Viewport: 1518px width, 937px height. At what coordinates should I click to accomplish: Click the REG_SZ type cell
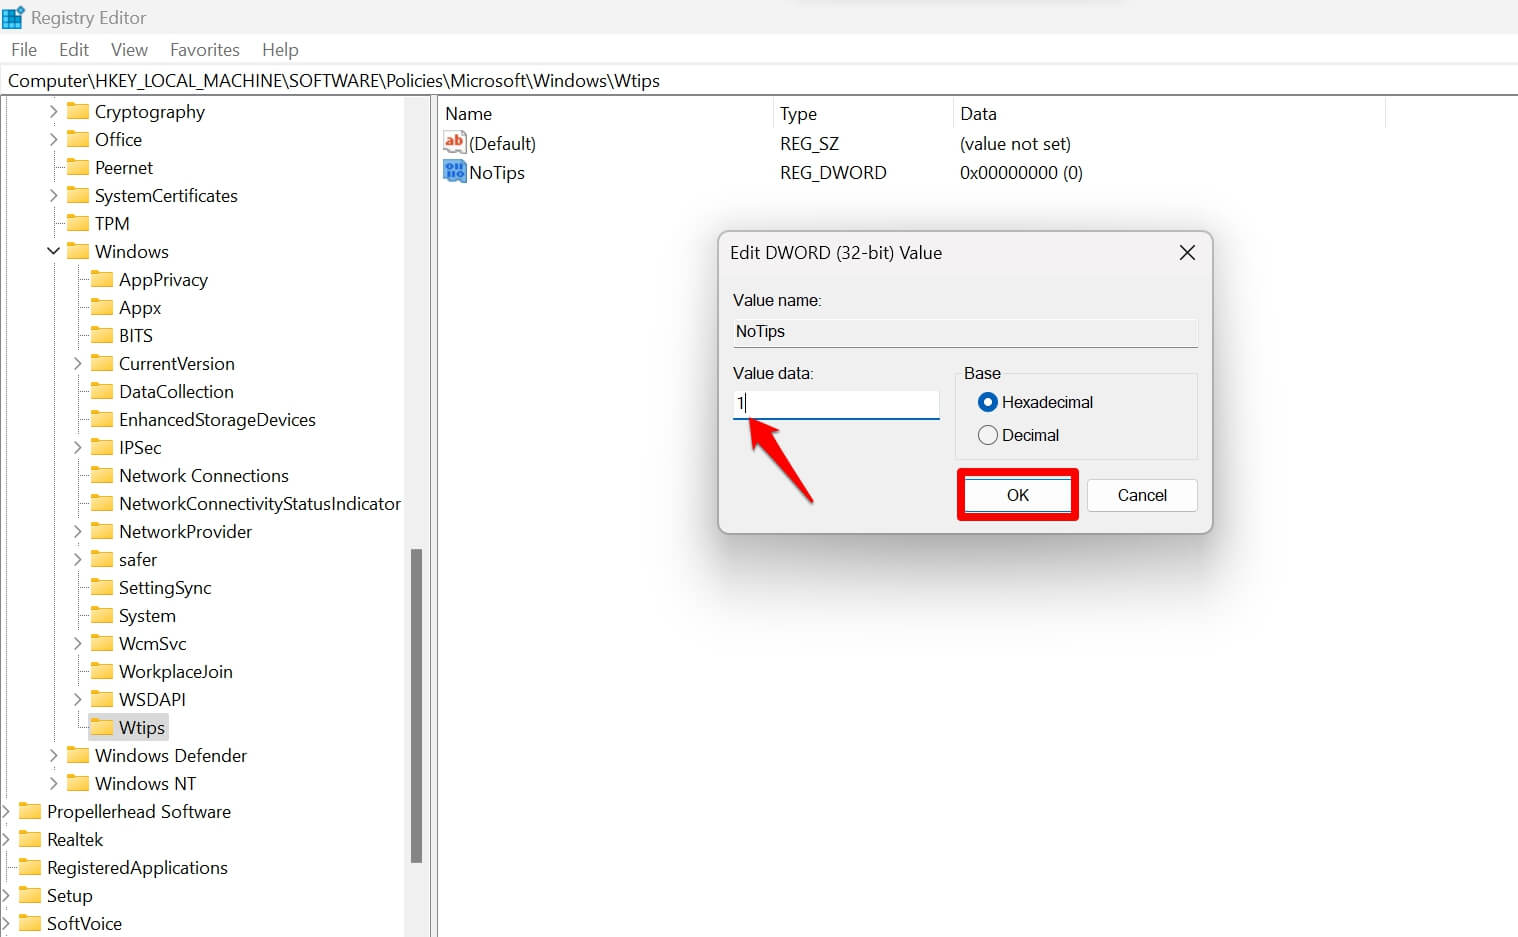tap(809, 143)
